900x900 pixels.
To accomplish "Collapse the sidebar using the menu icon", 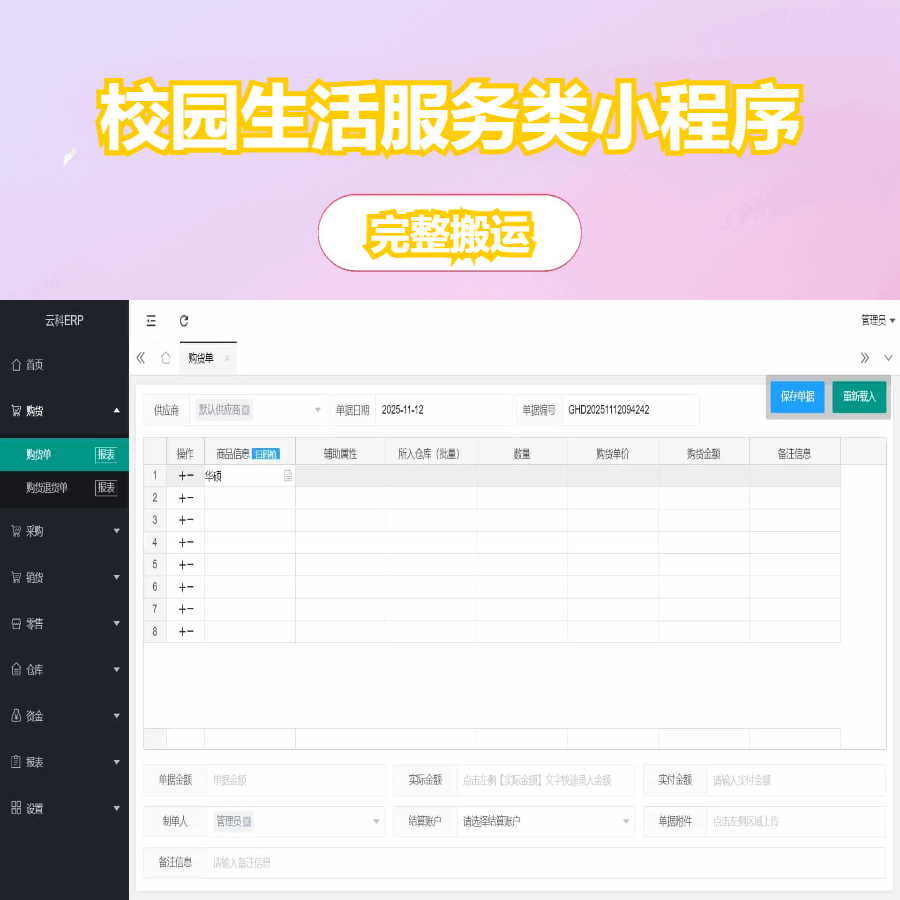I will 151,321.
